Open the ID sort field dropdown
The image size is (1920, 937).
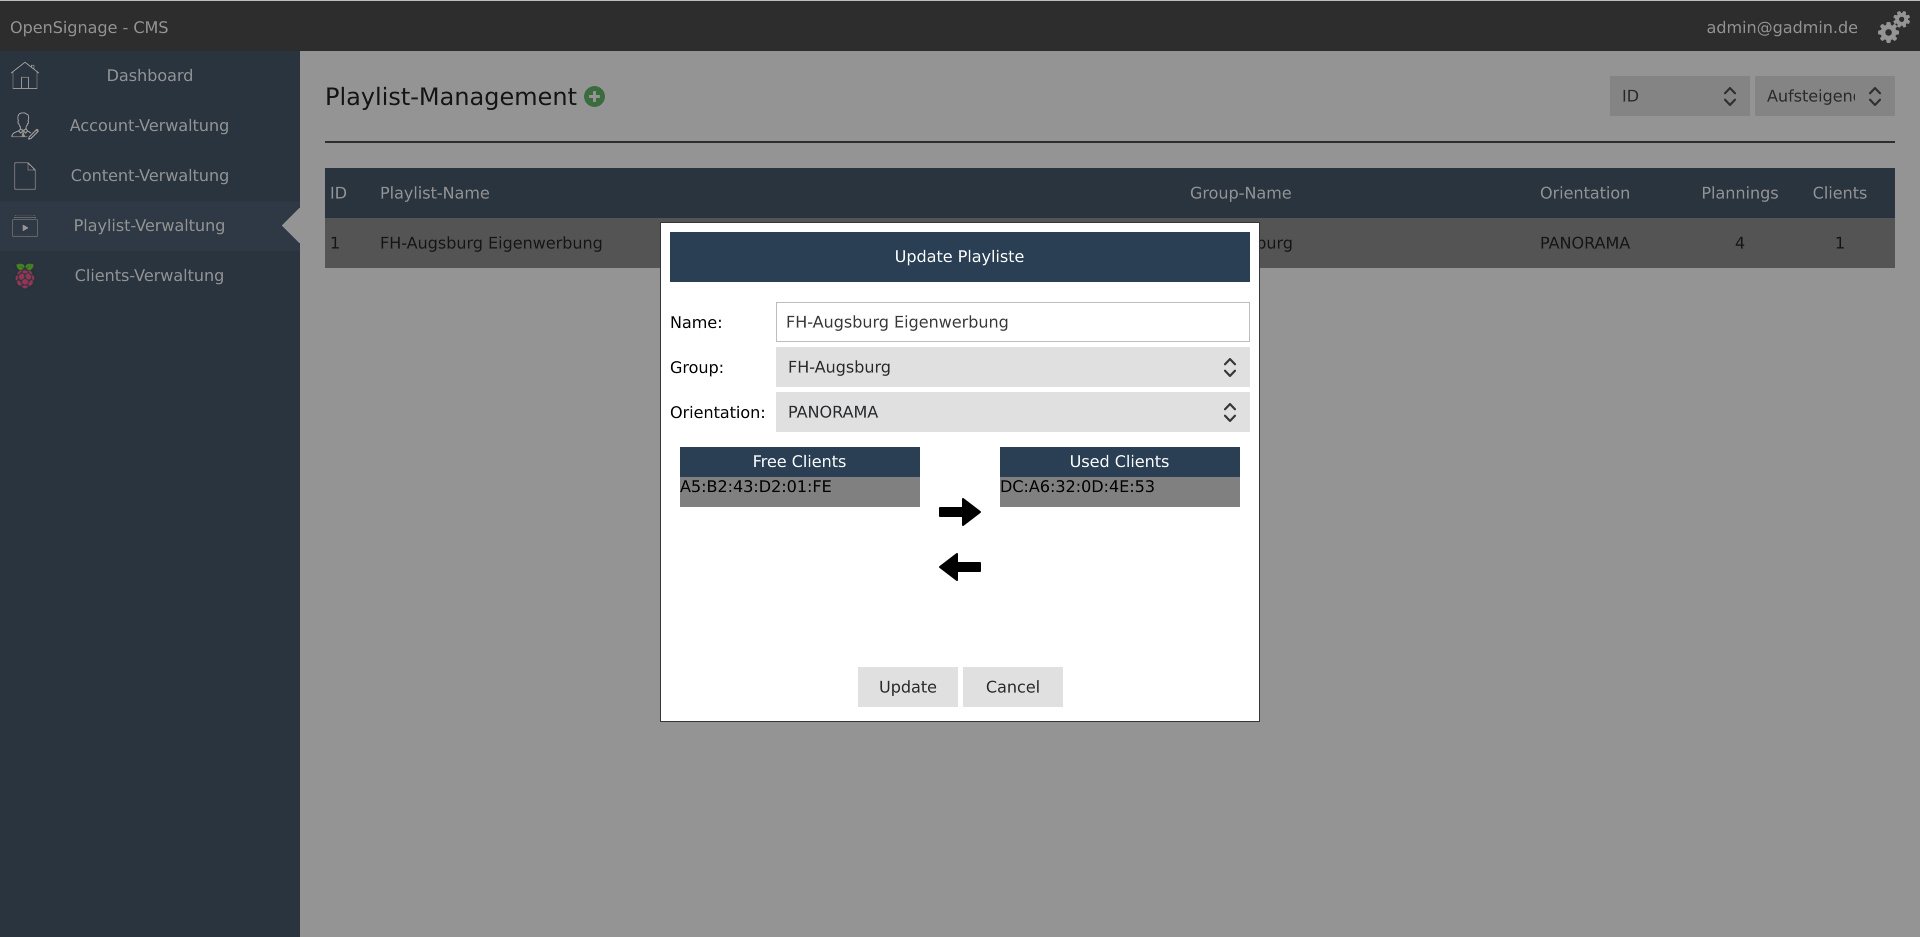(1678, 96)
